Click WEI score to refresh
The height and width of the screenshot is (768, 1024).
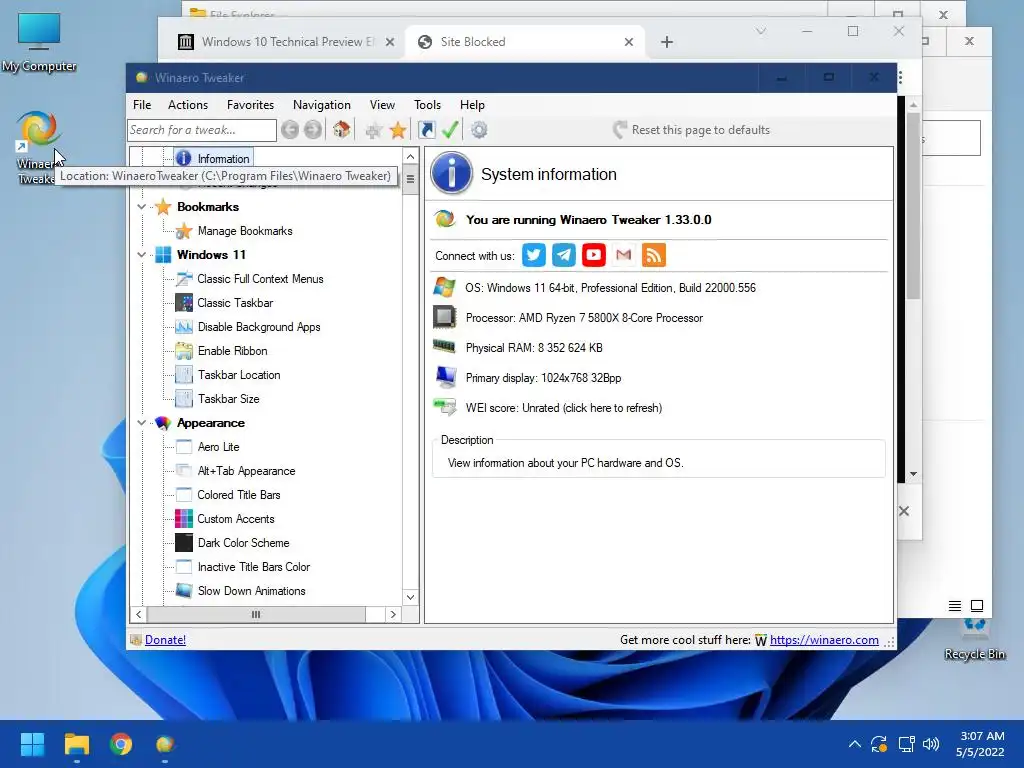coord(564,408)
